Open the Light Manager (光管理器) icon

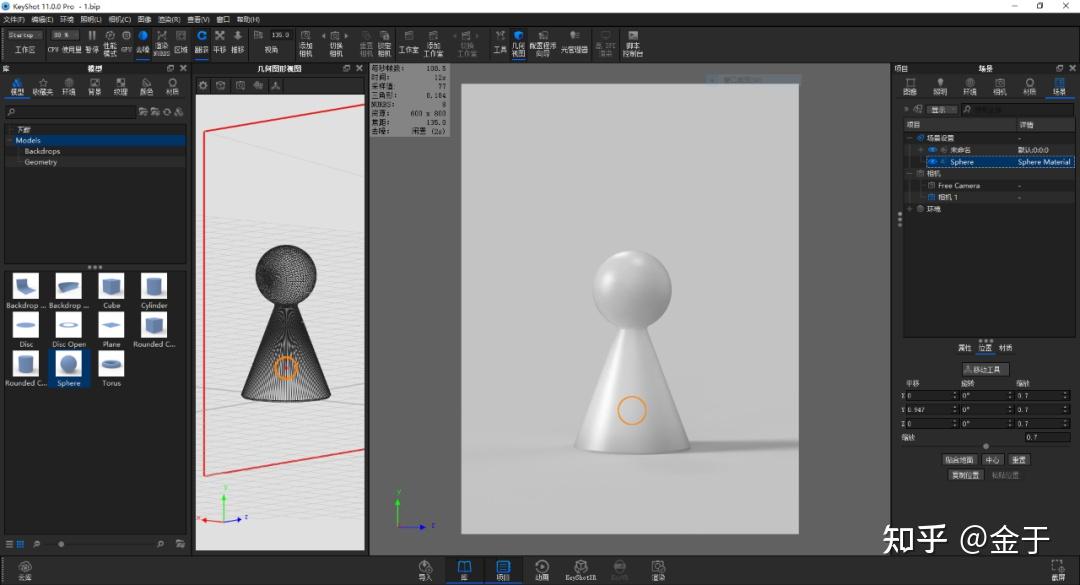pos(574,36)
